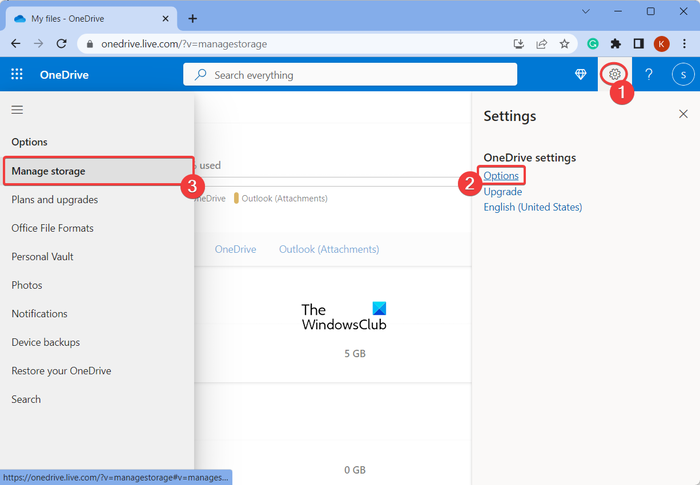
Task: Open the Microsoft app launcher grid
Action: coord(17,74)
